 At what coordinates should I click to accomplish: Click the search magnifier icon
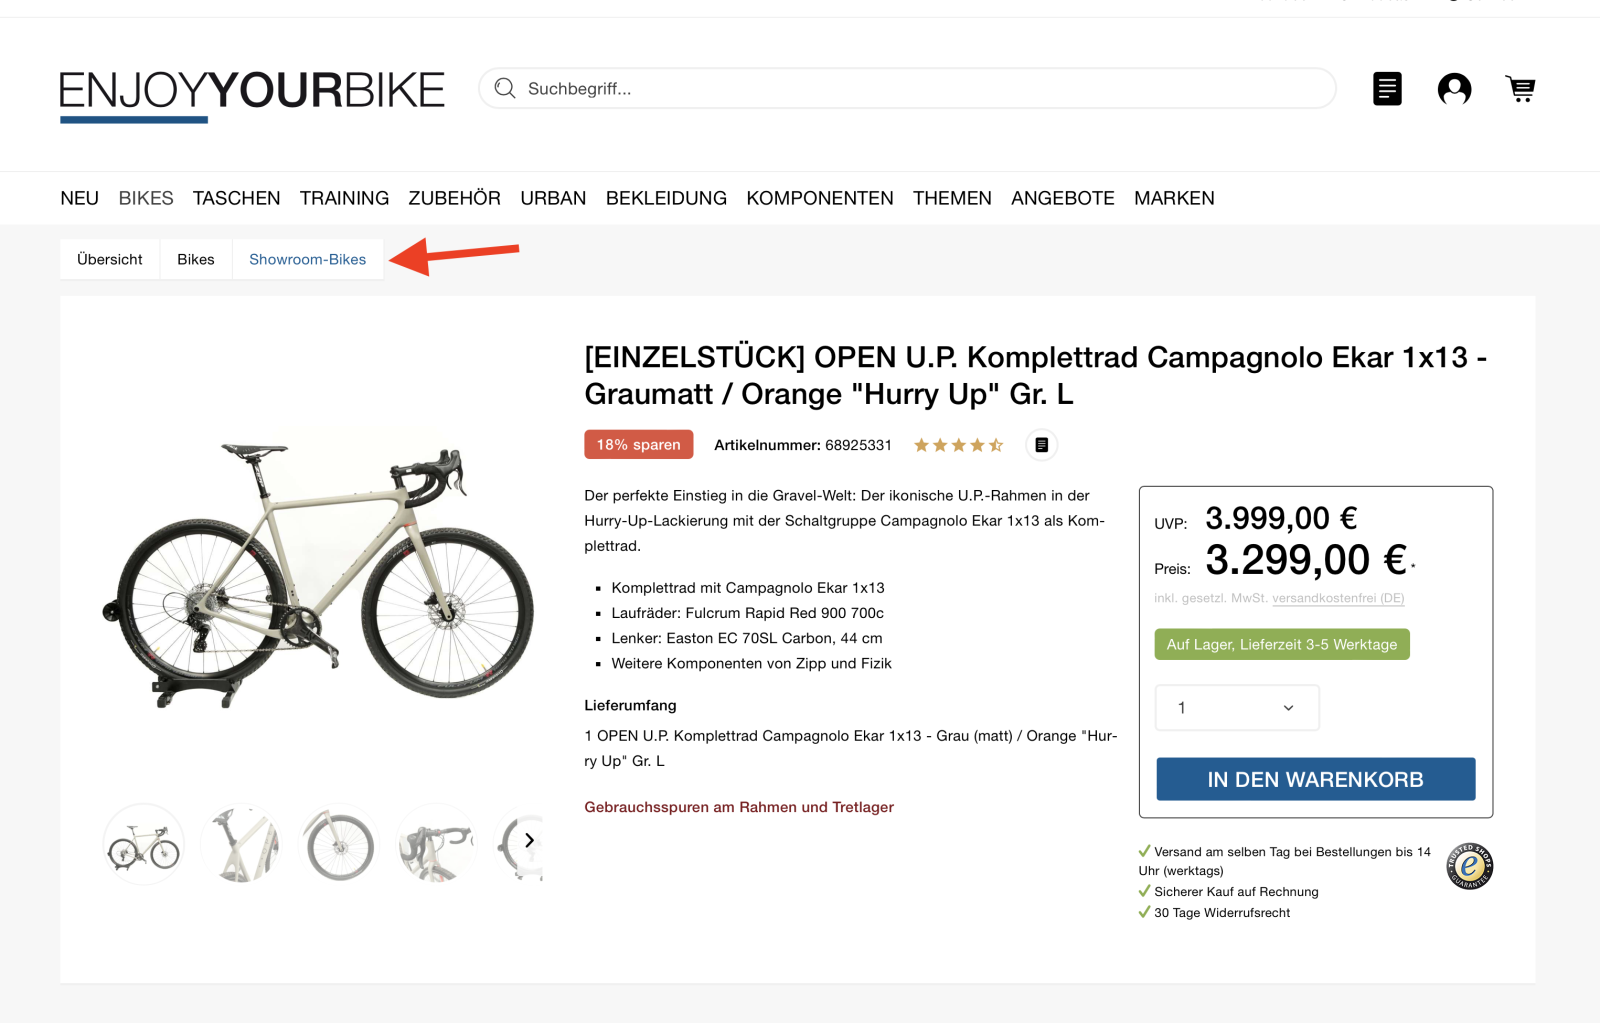tap(505, 89)
